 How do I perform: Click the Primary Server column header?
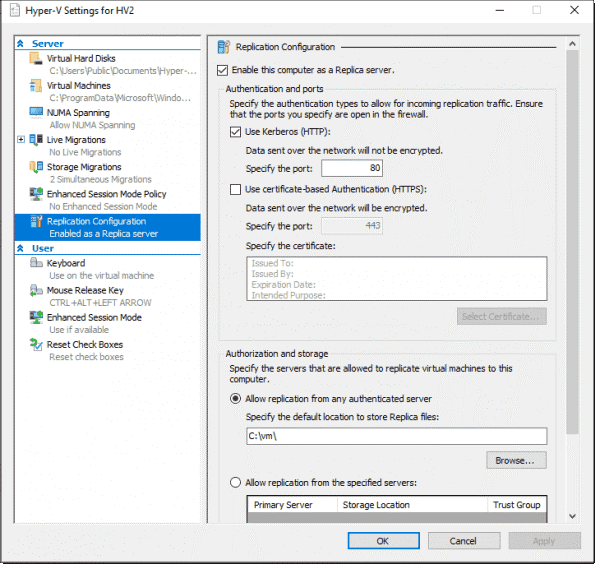point(292,505)
